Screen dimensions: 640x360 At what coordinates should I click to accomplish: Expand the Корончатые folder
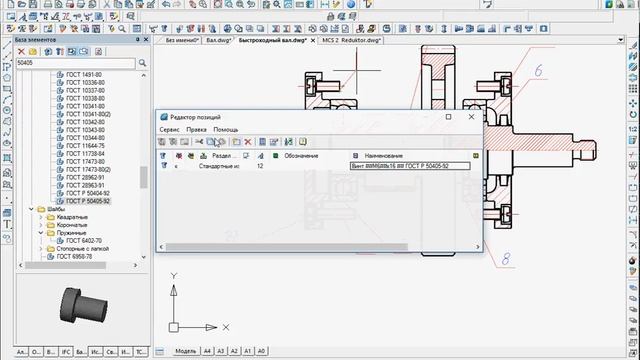coord(41,225)
